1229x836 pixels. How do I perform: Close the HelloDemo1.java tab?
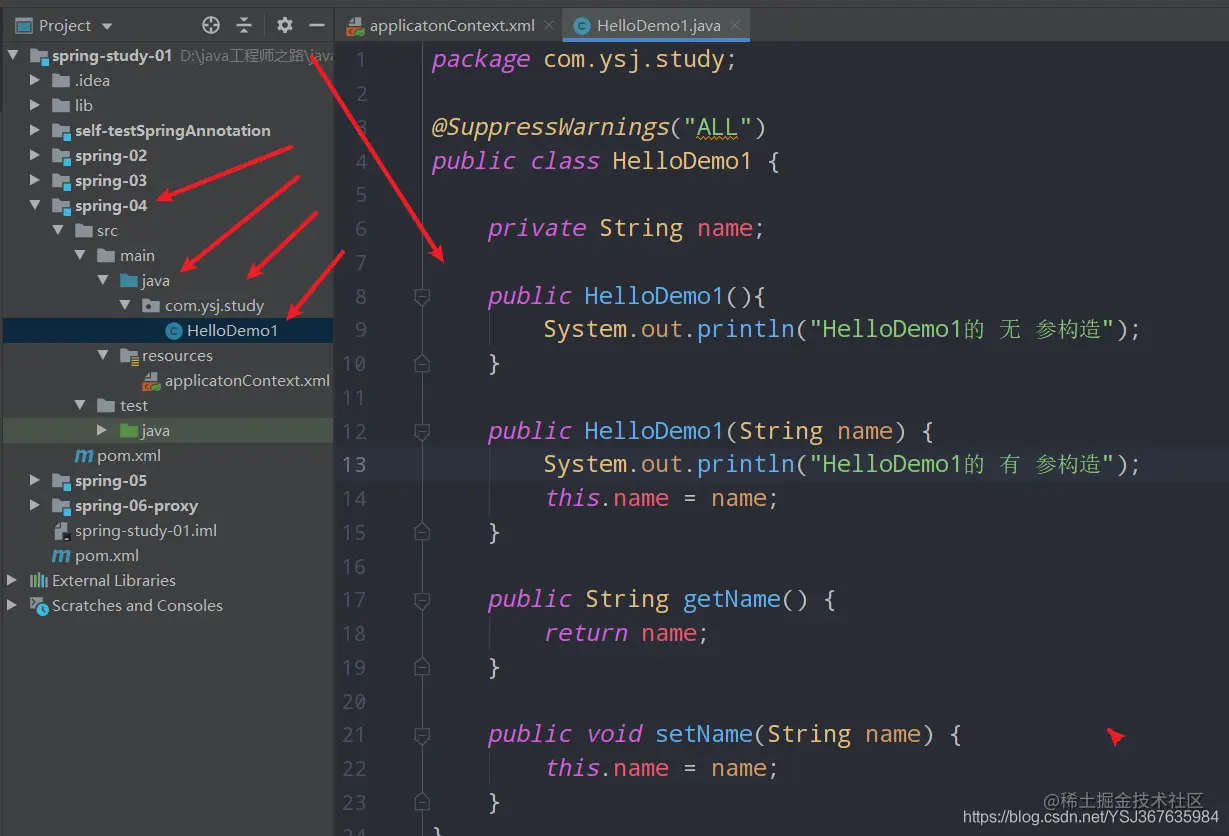coord(735,26)
